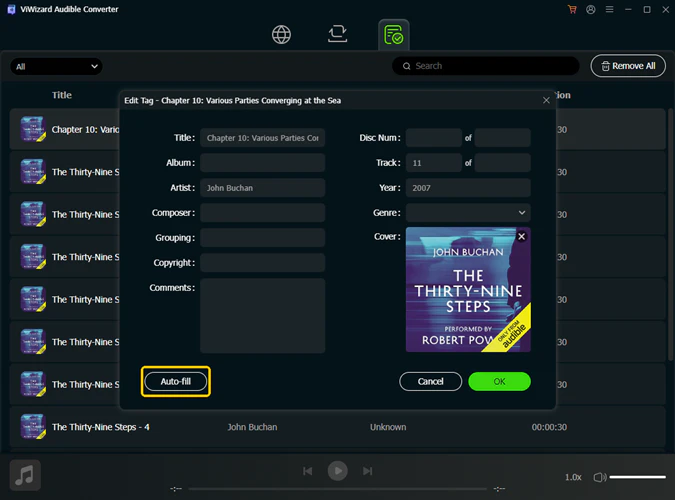Screen dimensions: 675x500
Task: Close the Edit Tag dialog
Action: tap(546, 100)
